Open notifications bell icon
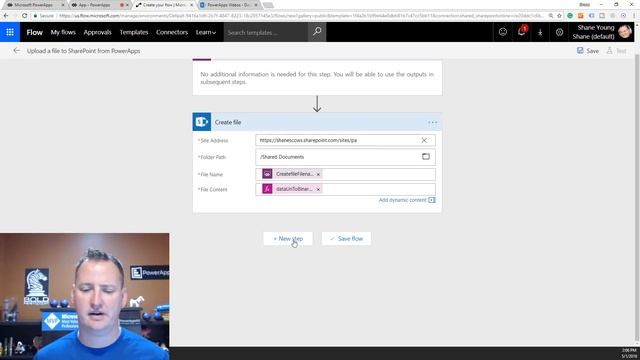Screen dimensions: 640x360 click(x=522, y=32)
